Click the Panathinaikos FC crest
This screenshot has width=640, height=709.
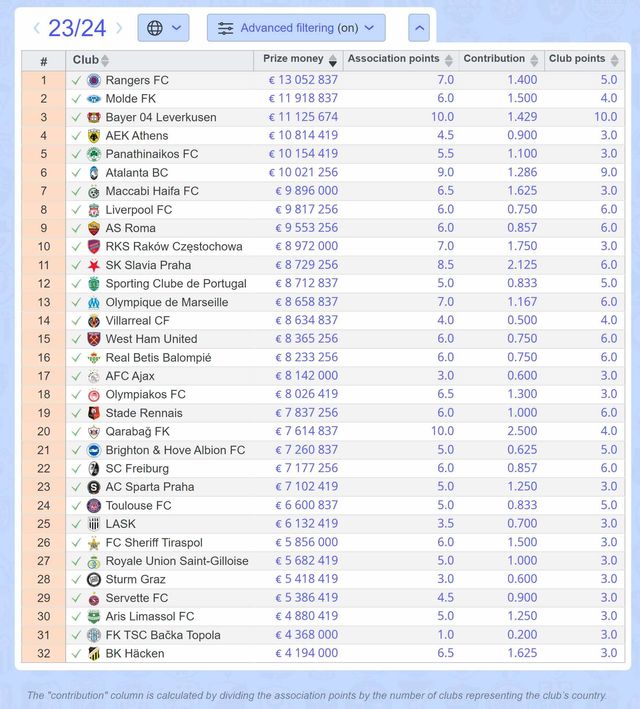(94, 154)
